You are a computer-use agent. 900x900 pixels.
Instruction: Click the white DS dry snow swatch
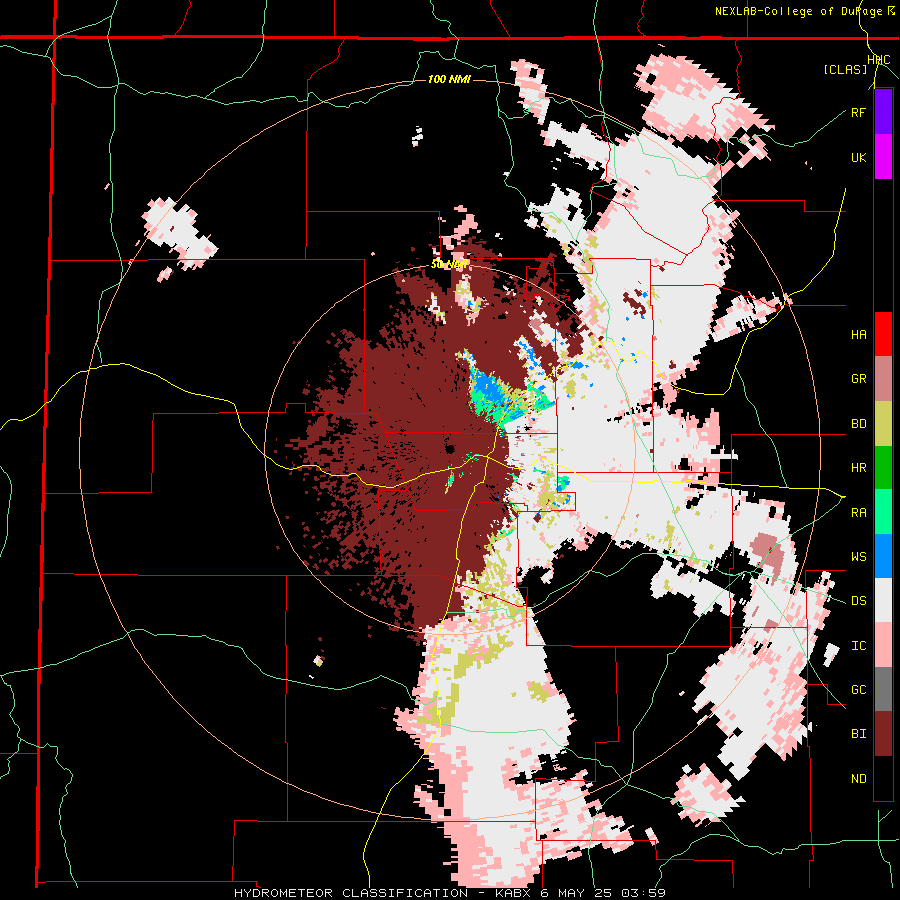pos(883,600)
